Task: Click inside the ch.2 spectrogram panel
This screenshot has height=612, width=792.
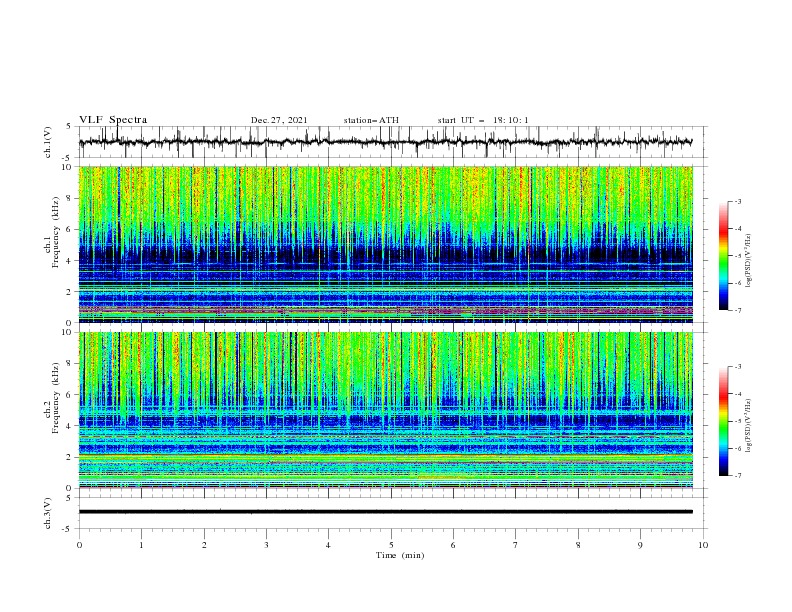Action: [x=385, y=410]
